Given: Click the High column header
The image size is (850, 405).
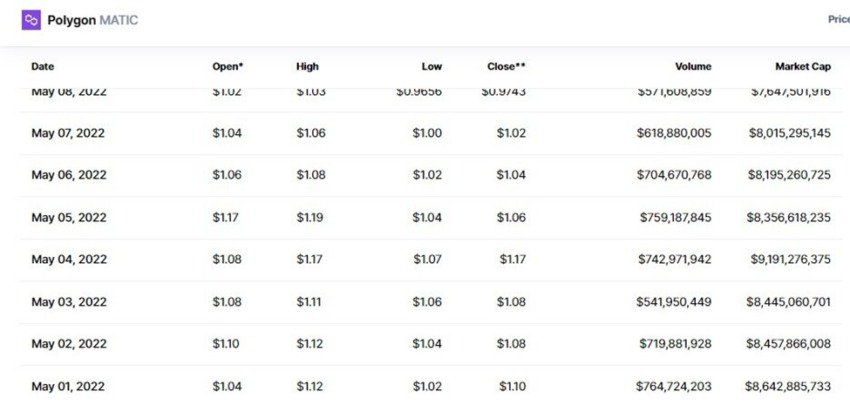Looking at the screenshot, I should pyautogui.click(x=307, y=67).
